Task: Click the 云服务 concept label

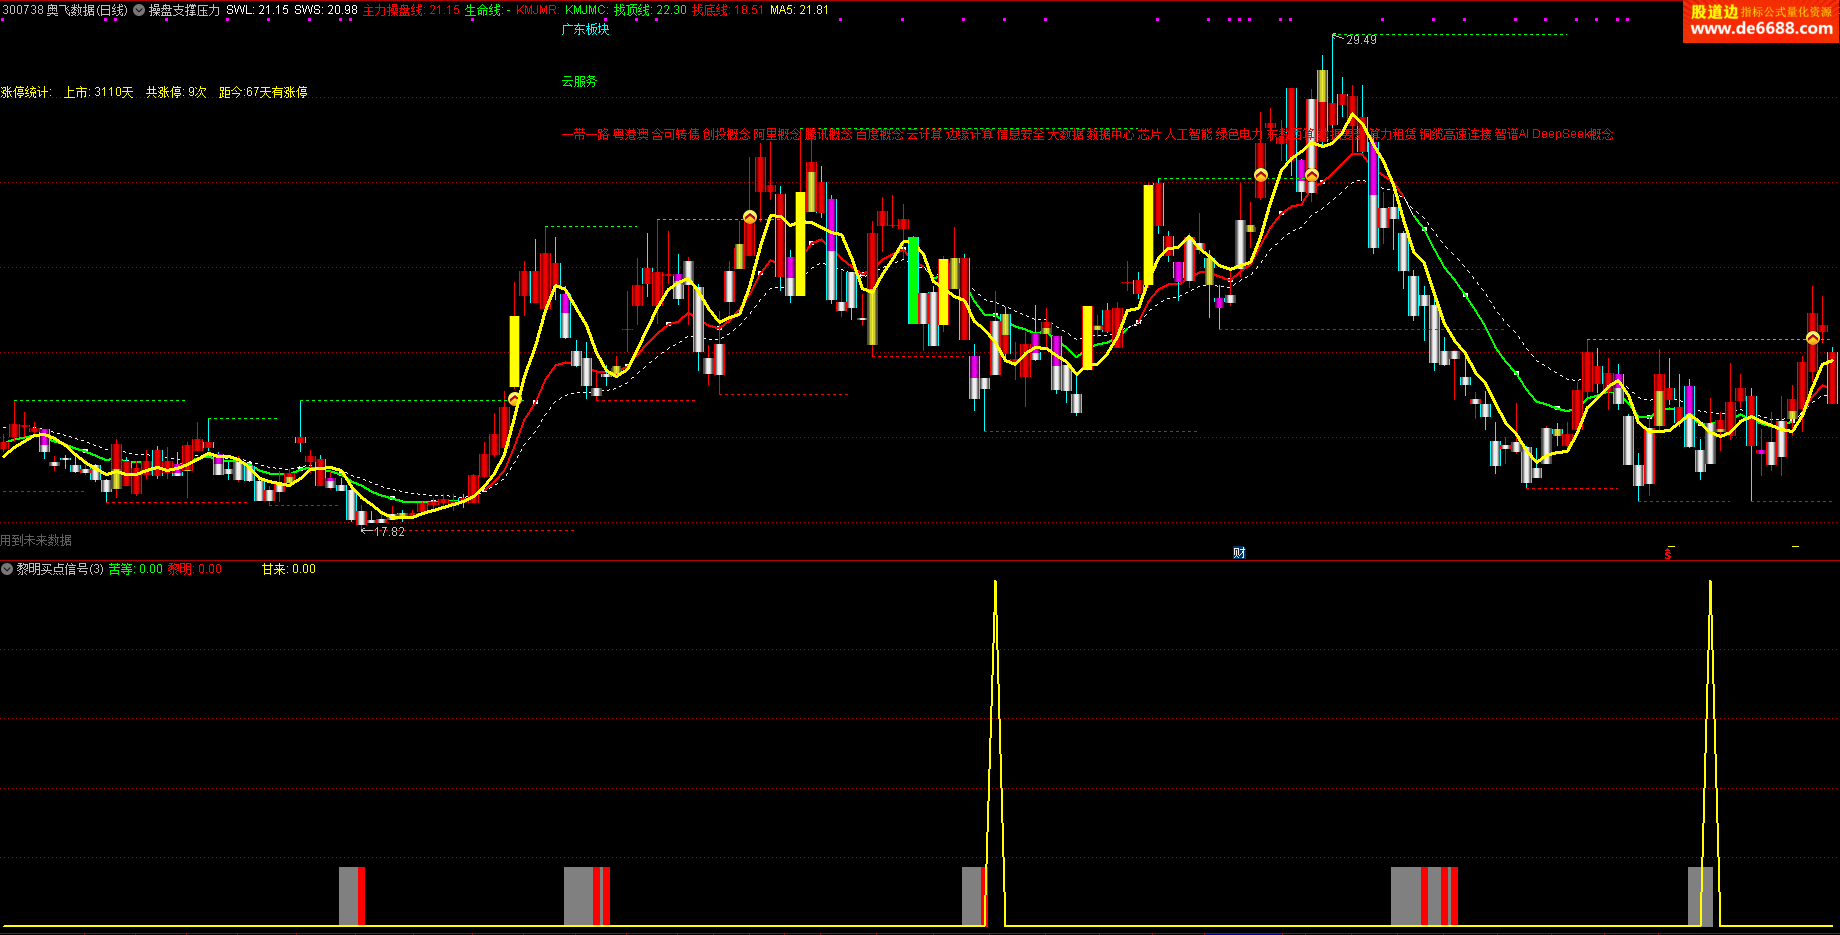Action: coord(579,82)
